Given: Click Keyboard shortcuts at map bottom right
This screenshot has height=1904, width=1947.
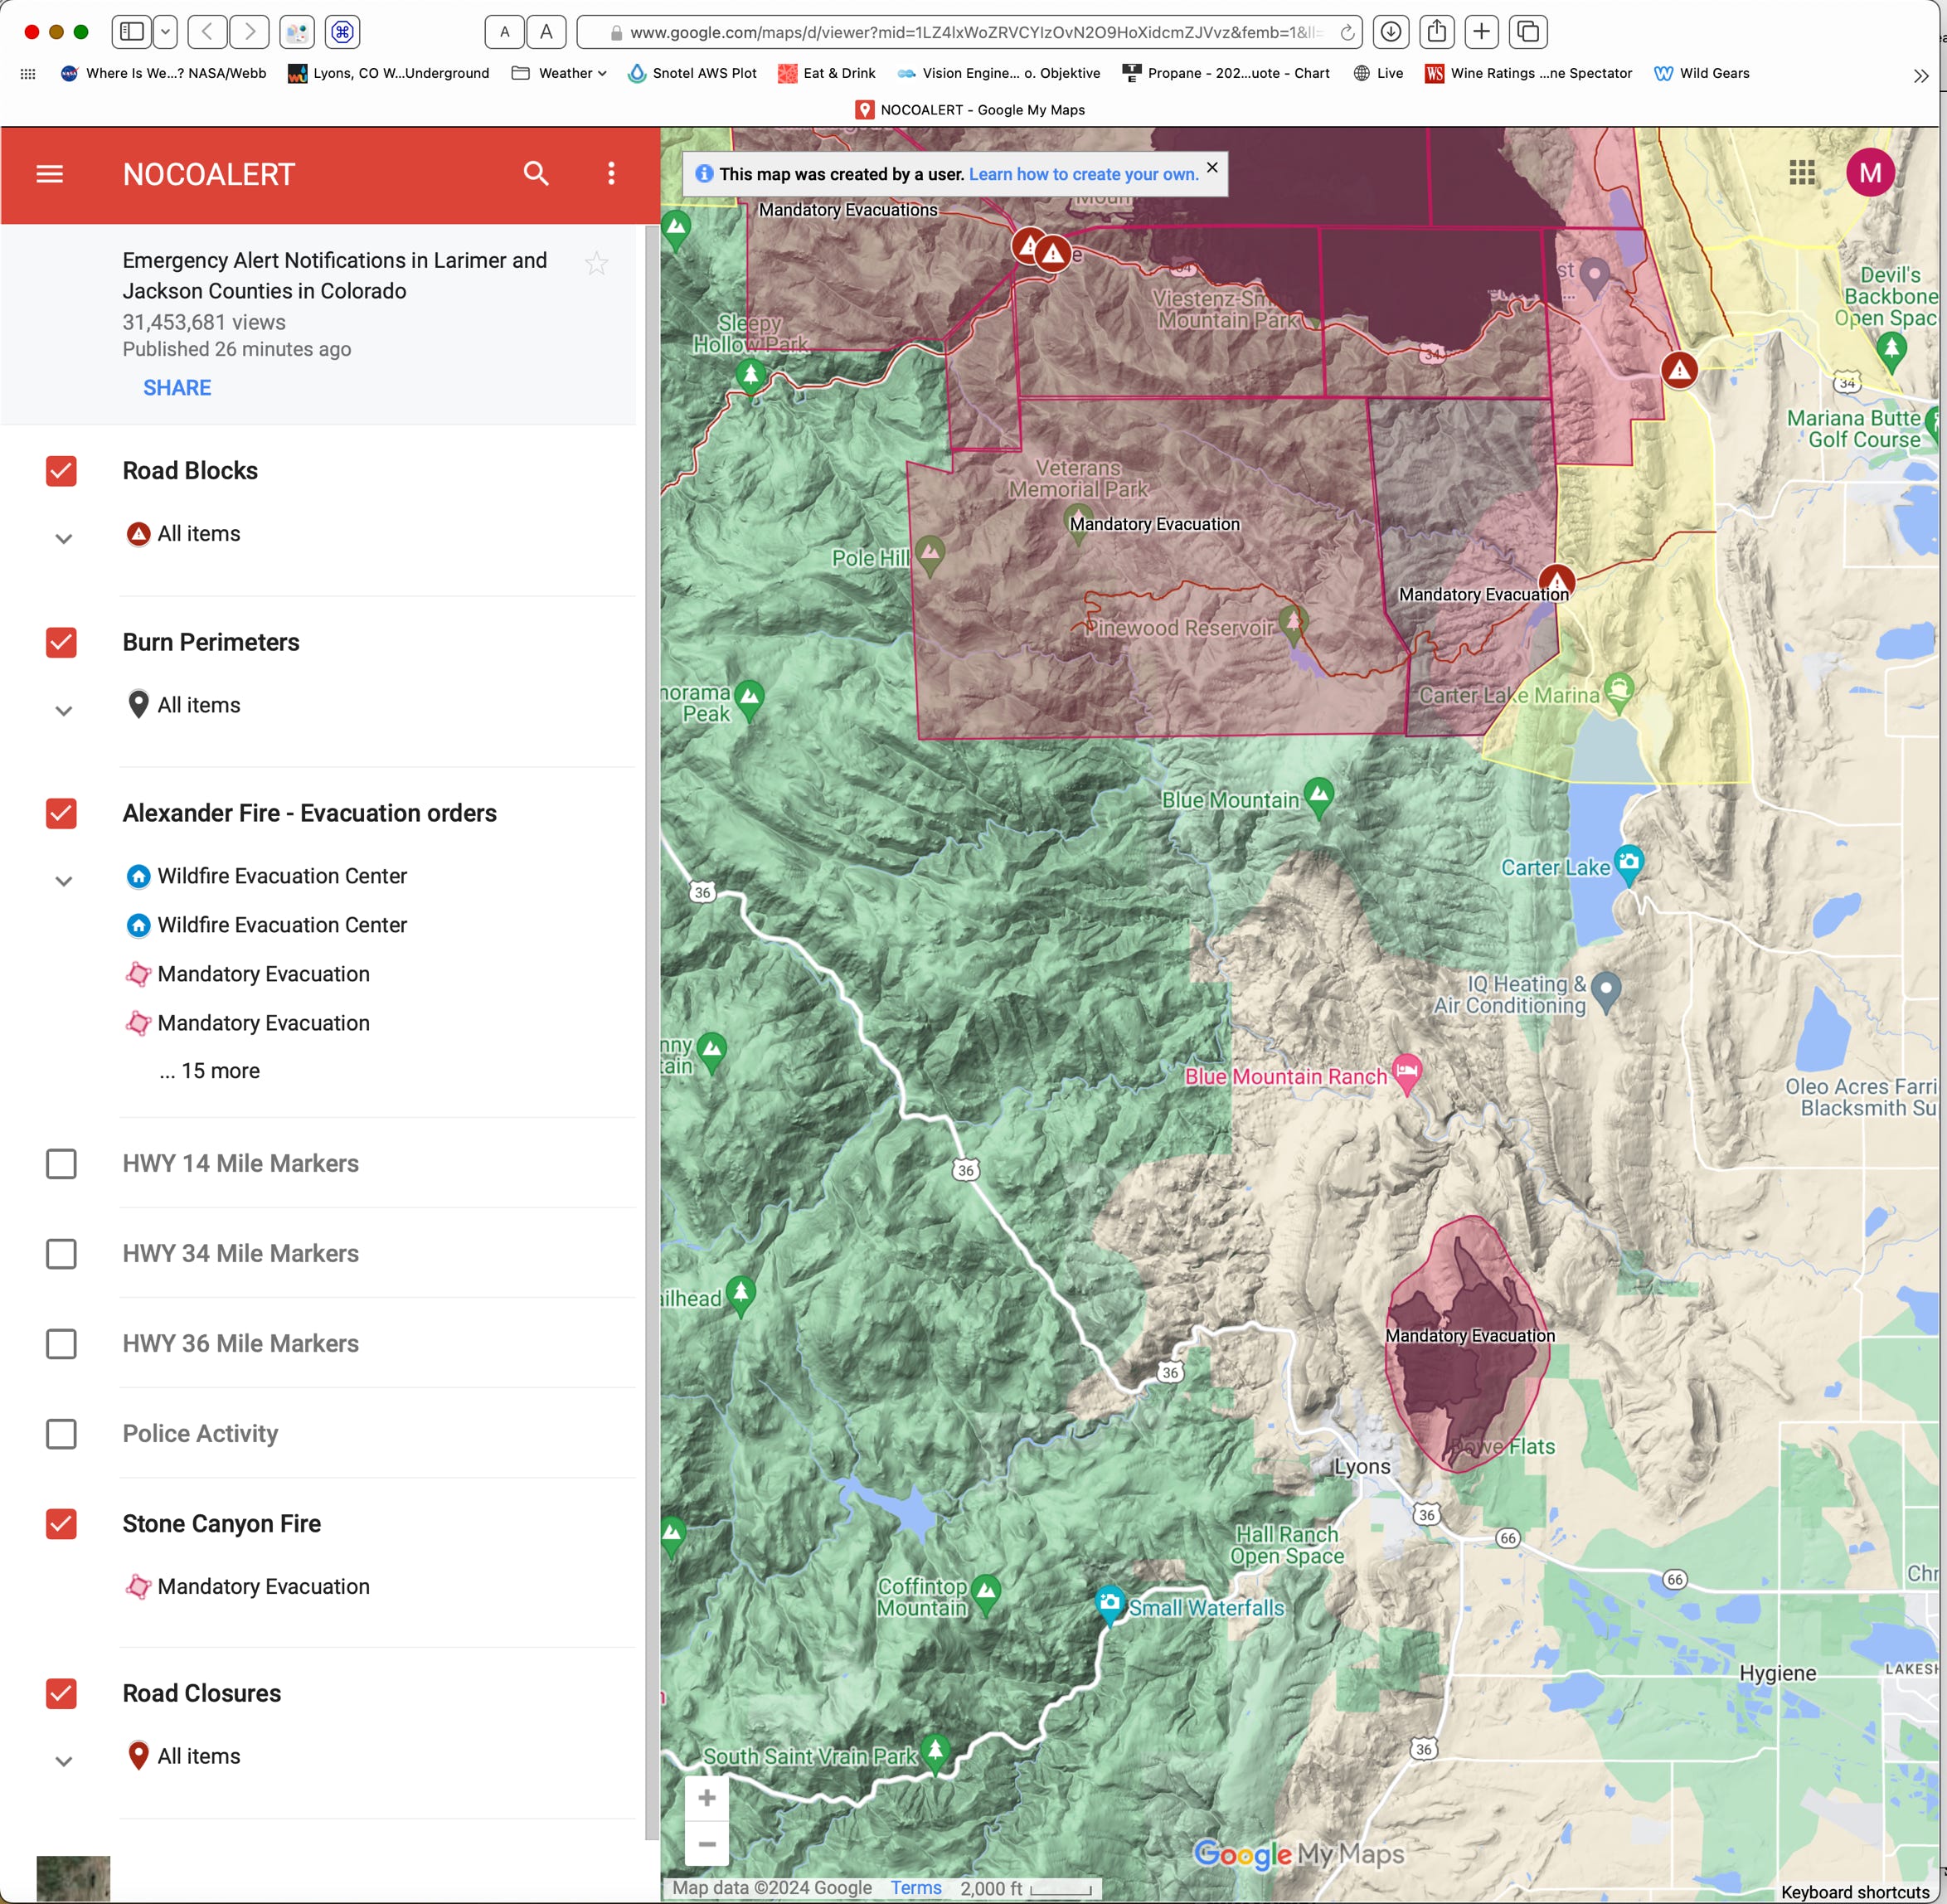Looking at the screenshot, I should pyautogui.click(x=1855, y=1892).
